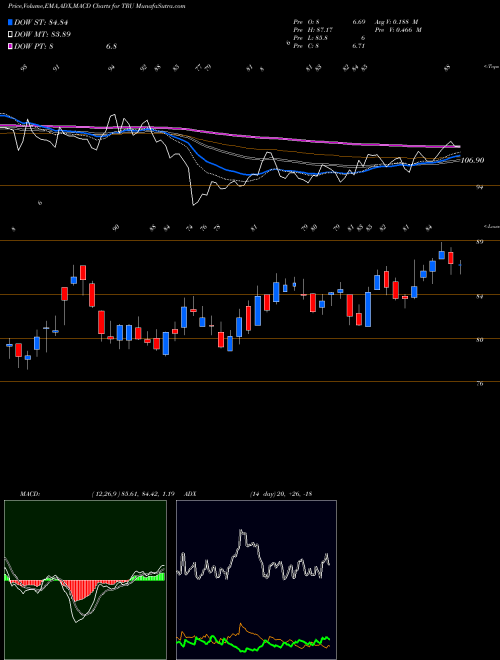Screen dimensions: 500x660
Task: Select the DOW ST: 84.84 legend label
Action: (x=41, y=22)
